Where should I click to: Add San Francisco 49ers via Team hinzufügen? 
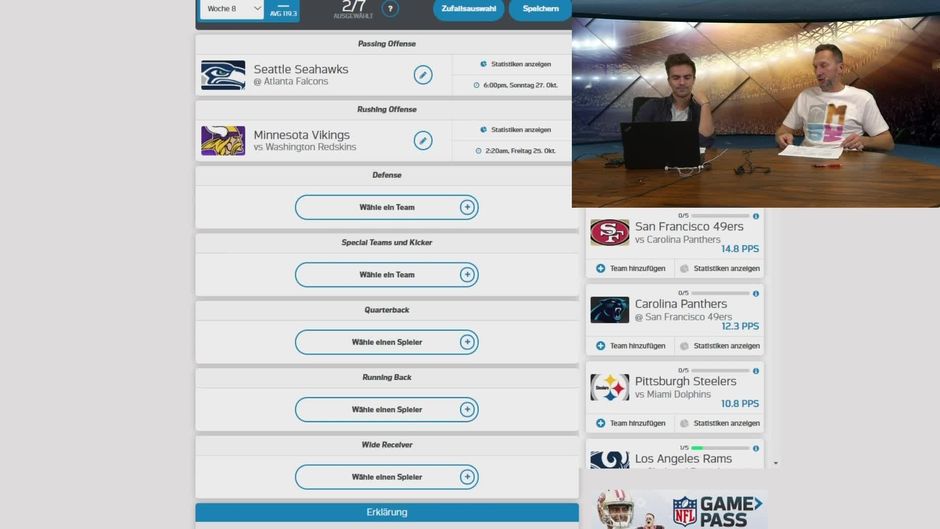[x=631, y=268]
